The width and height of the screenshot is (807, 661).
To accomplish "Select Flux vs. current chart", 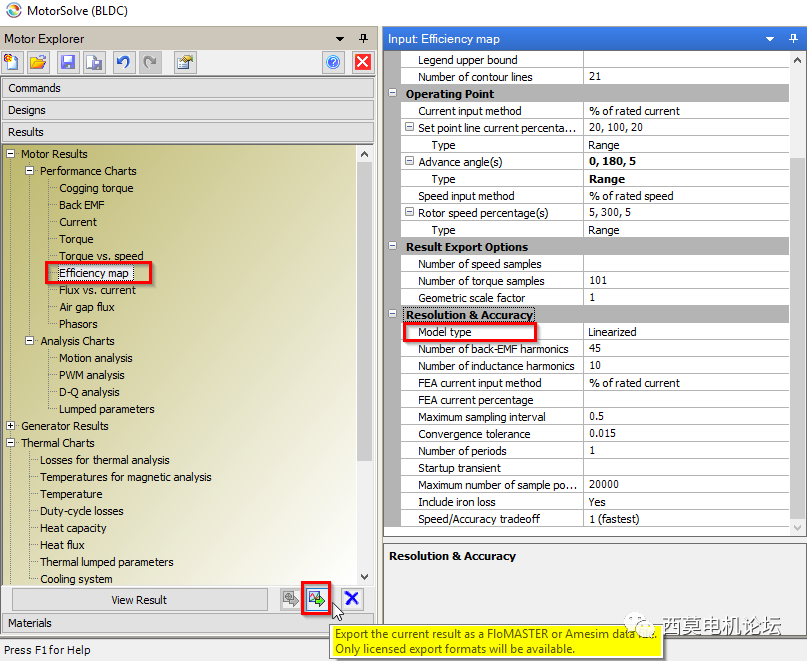I will point(97,290).
